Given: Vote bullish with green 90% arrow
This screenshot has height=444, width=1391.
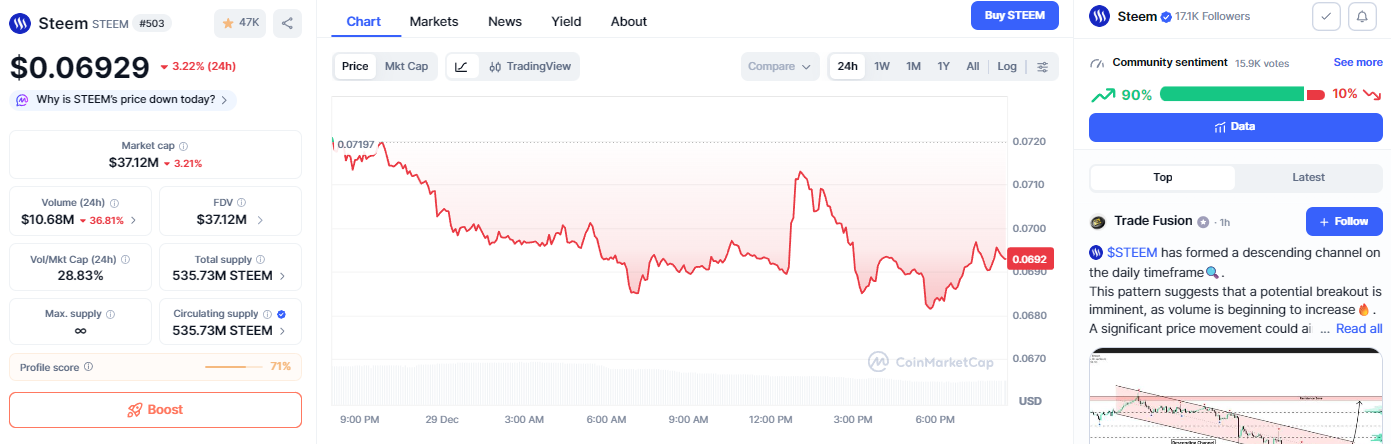Looking at the screenshot, I should [x=1103, y=95].
